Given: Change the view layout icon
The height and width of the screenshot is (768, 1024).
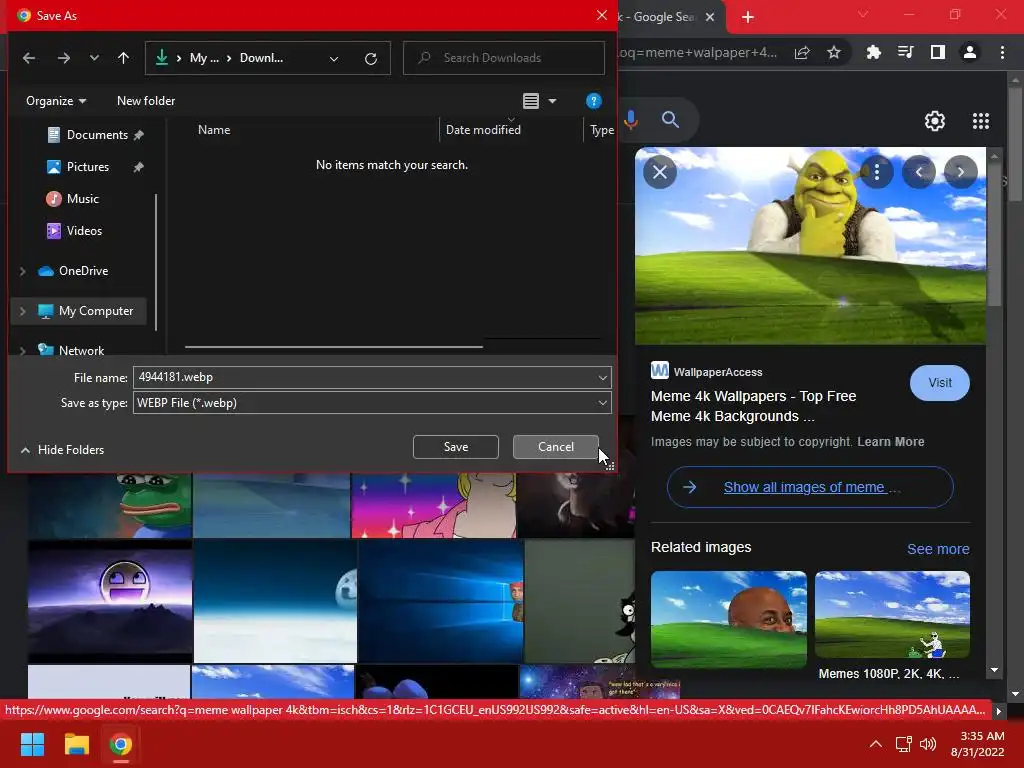Looking at the screenshot, I should point(531,101).
